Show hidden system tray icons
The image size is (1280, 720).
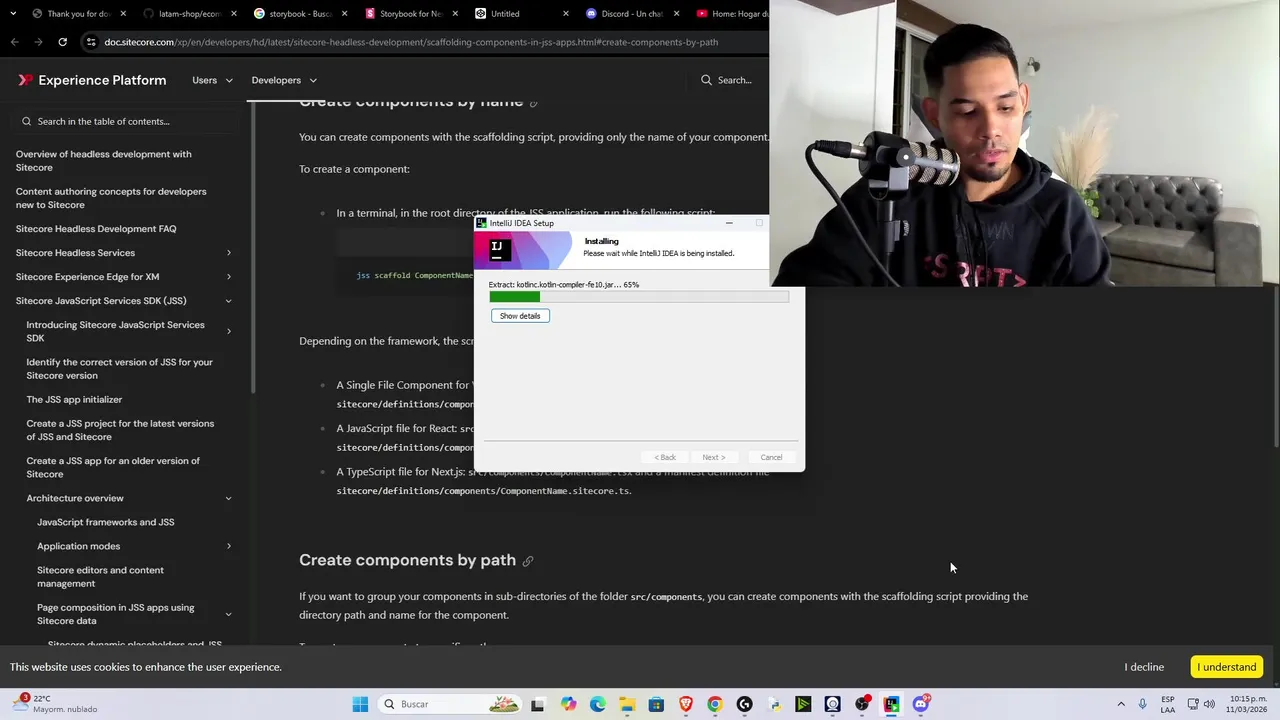1121,704
